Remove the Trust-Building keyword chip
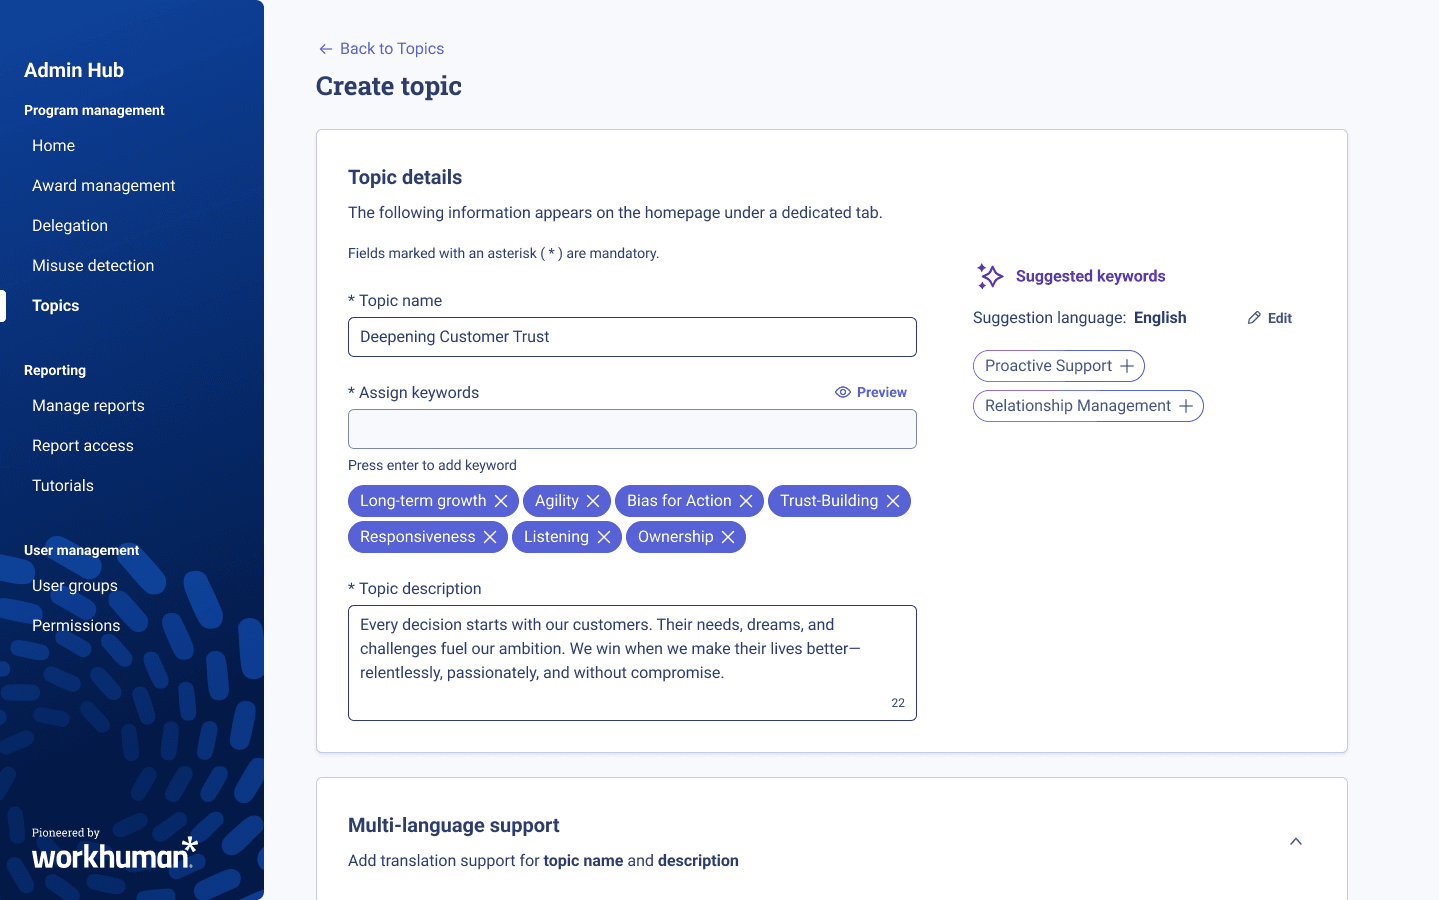 (893, 501)
